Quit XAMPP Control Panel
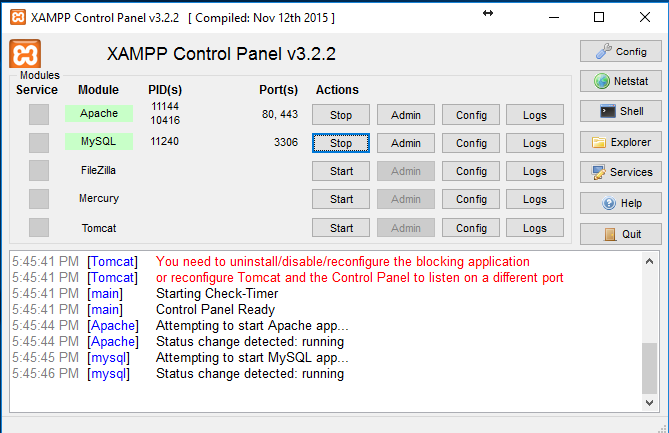Viewport: 669px width, 433px height. 620,234
